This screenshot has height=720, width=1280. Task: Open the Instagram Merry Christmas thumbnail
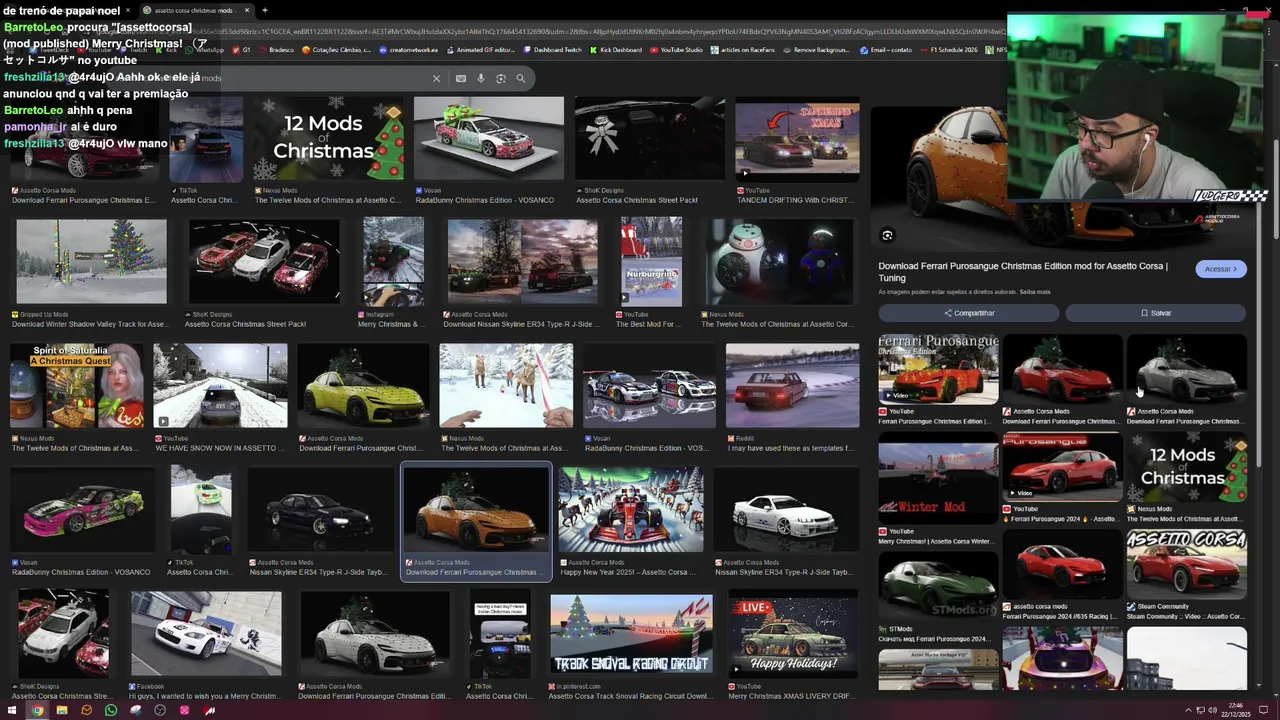pos(393,262)
